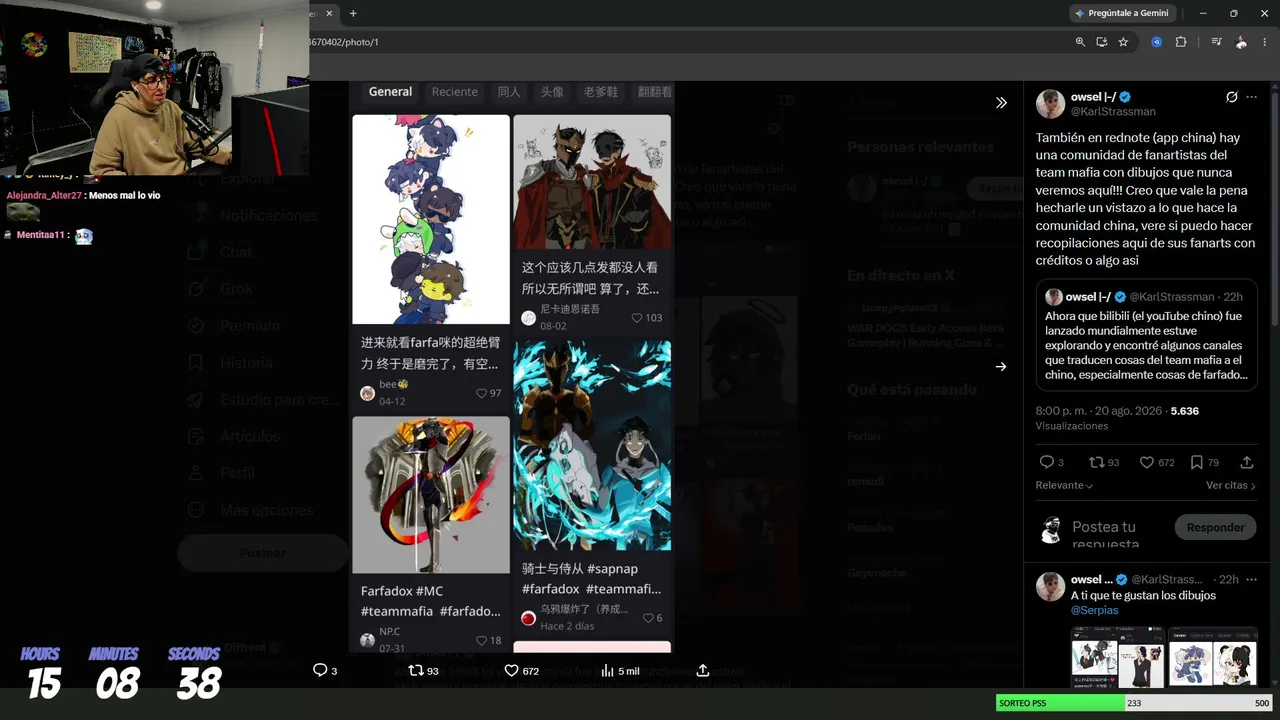Click the Pregúntale a Gemini button
The width and height of the screenshot is (1280, 720).
click(x=1121, y=13)
